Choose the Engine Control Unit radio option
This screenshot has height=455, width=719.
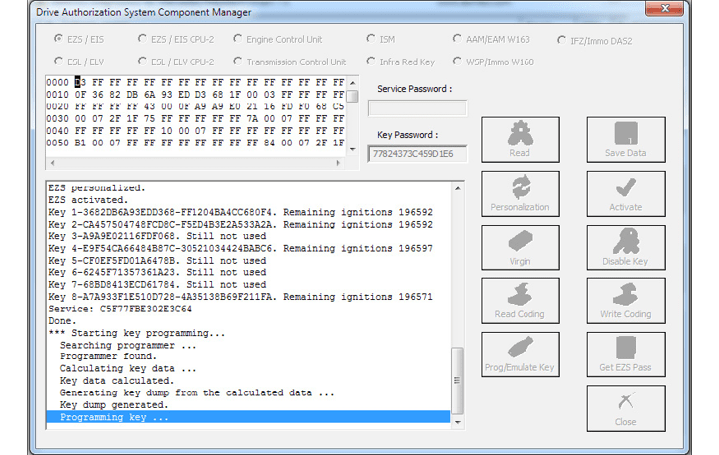point(238,40)
